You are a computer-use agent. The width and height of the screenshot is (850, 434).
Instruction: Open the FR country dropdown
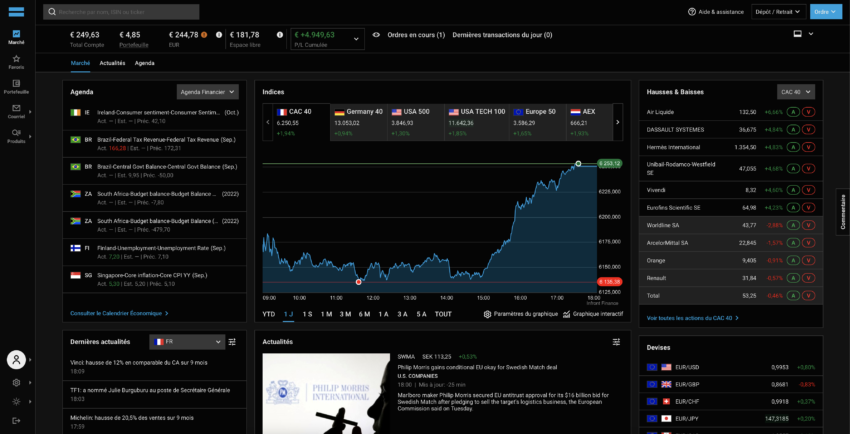pos(187,342)
